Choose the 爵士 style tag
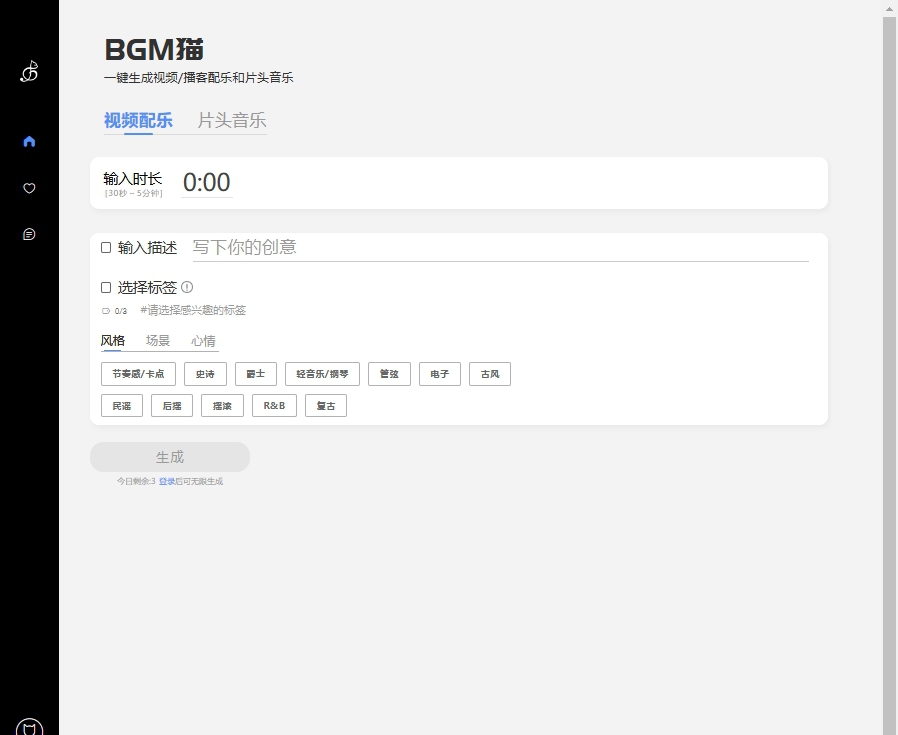 coord(256,374)
